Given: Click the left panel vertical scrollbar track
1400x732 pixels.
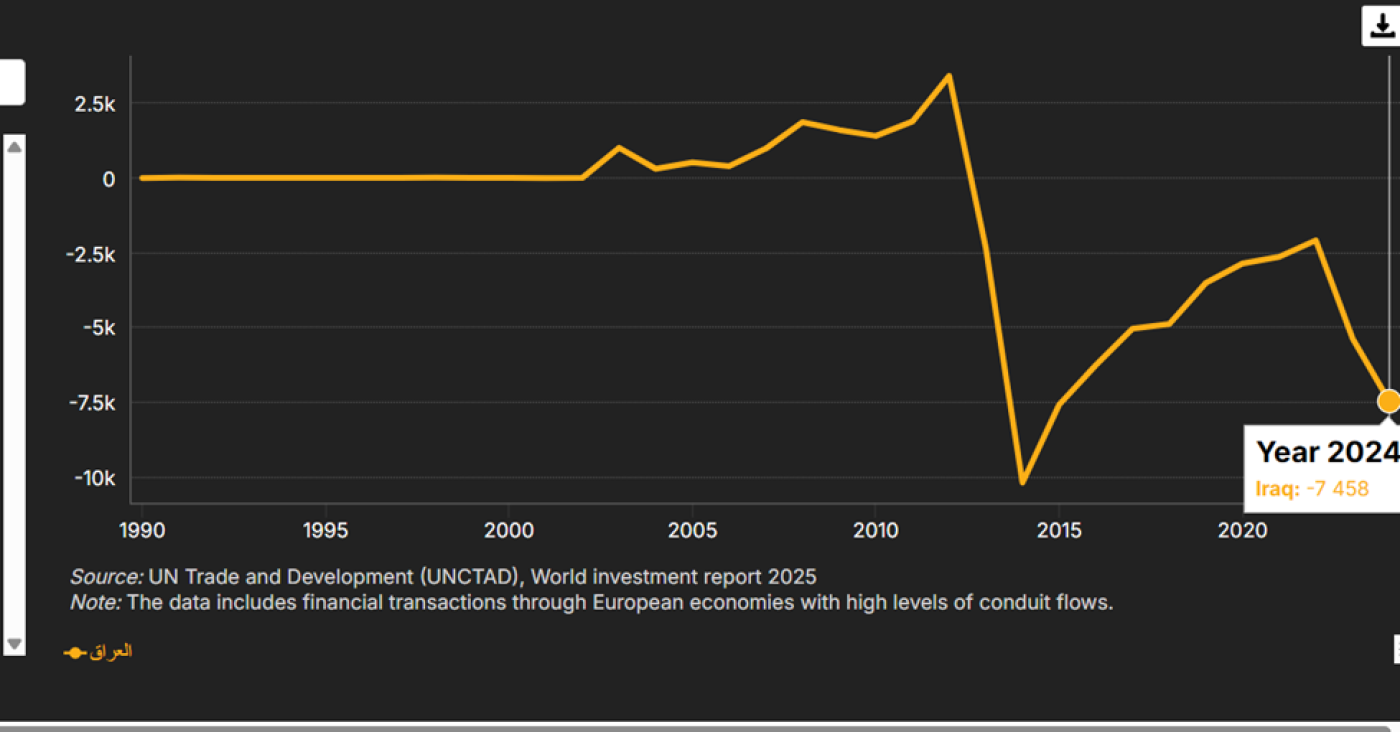Looking at the screenshot, I should point(14,400).
